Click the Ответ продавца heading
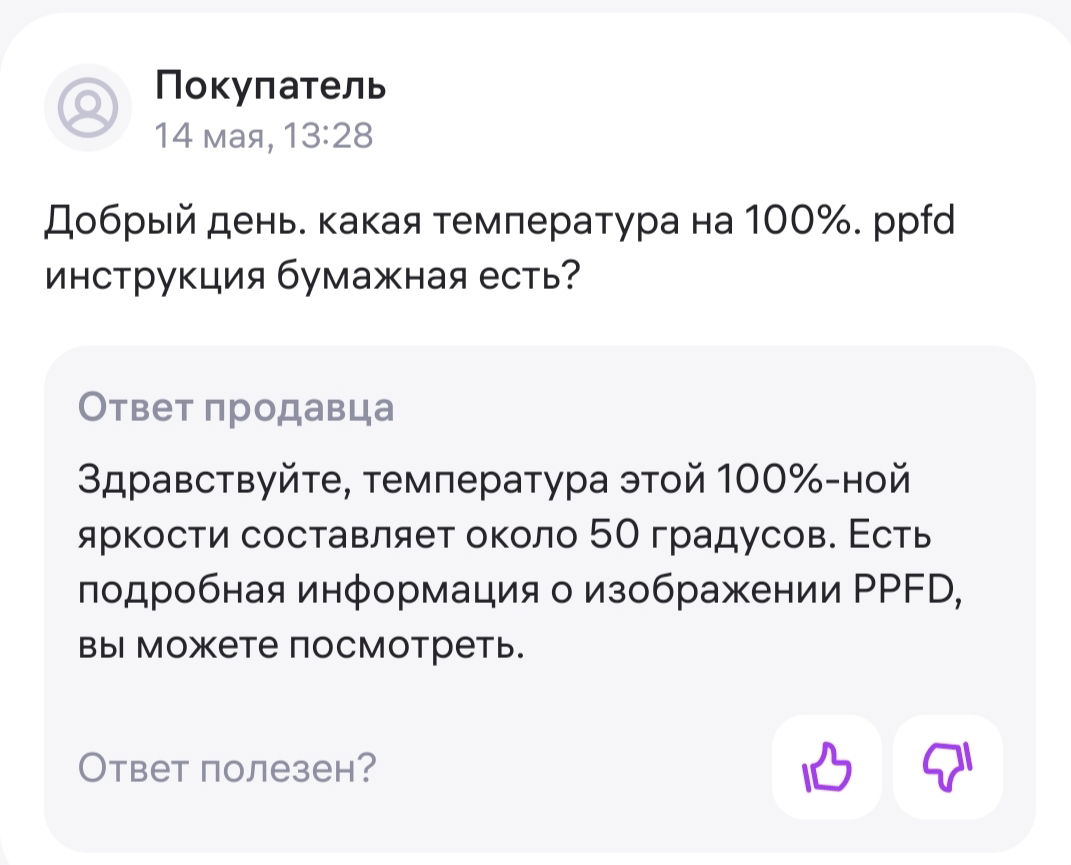Image resolution: width=1071 pixels, height=865 pixels. (236, 408)
